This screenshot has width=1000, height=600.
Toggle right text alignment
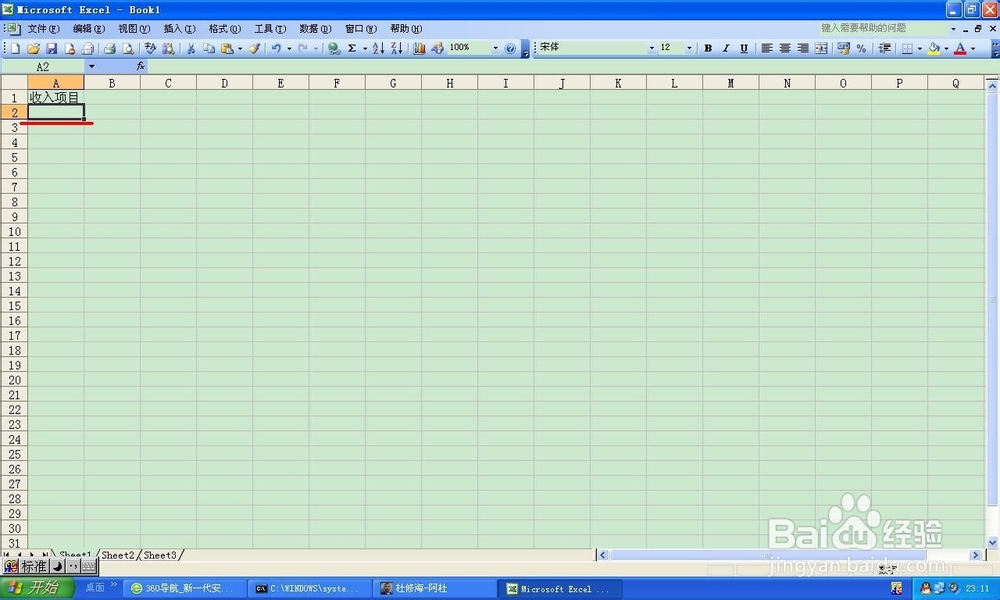coord(803,48)
